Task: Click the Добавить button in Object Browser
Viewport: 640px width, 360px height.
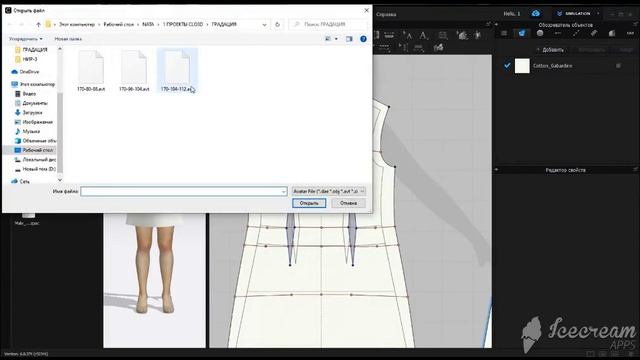Action: click(550, 50)
